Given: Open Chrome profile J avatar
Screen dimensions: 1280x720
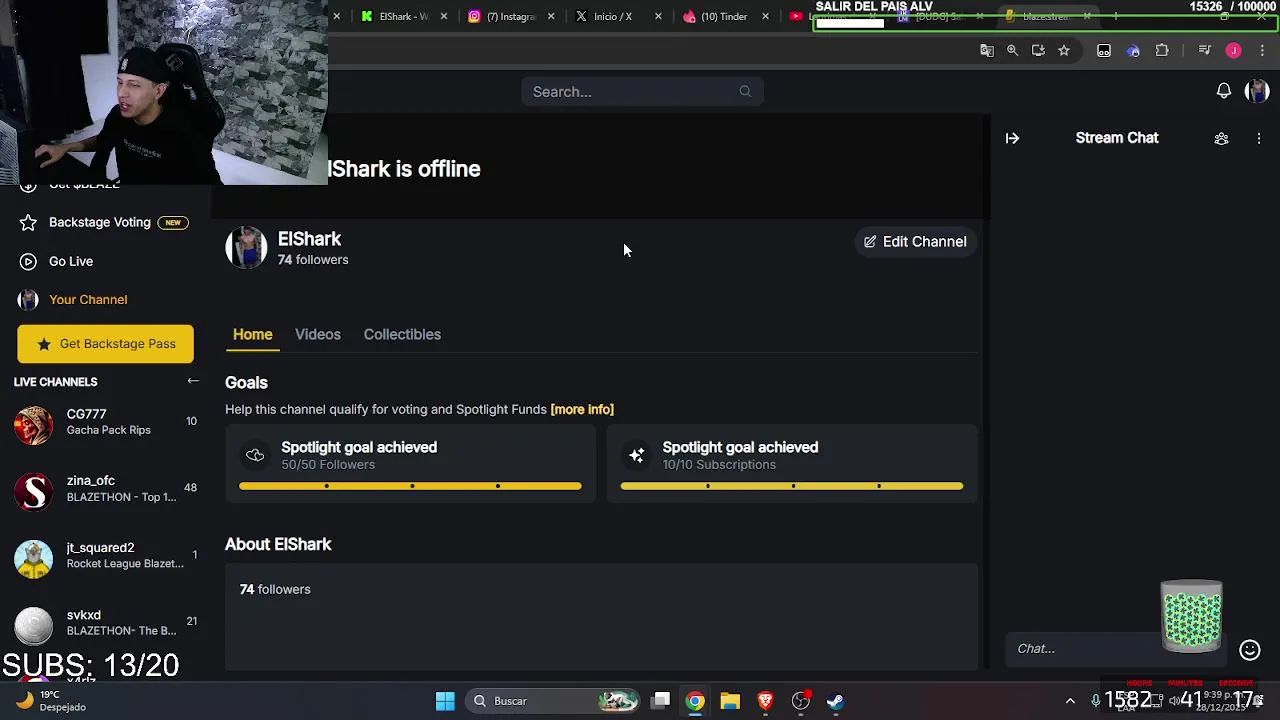Looking at the screenshot, I should (1233, 50).
